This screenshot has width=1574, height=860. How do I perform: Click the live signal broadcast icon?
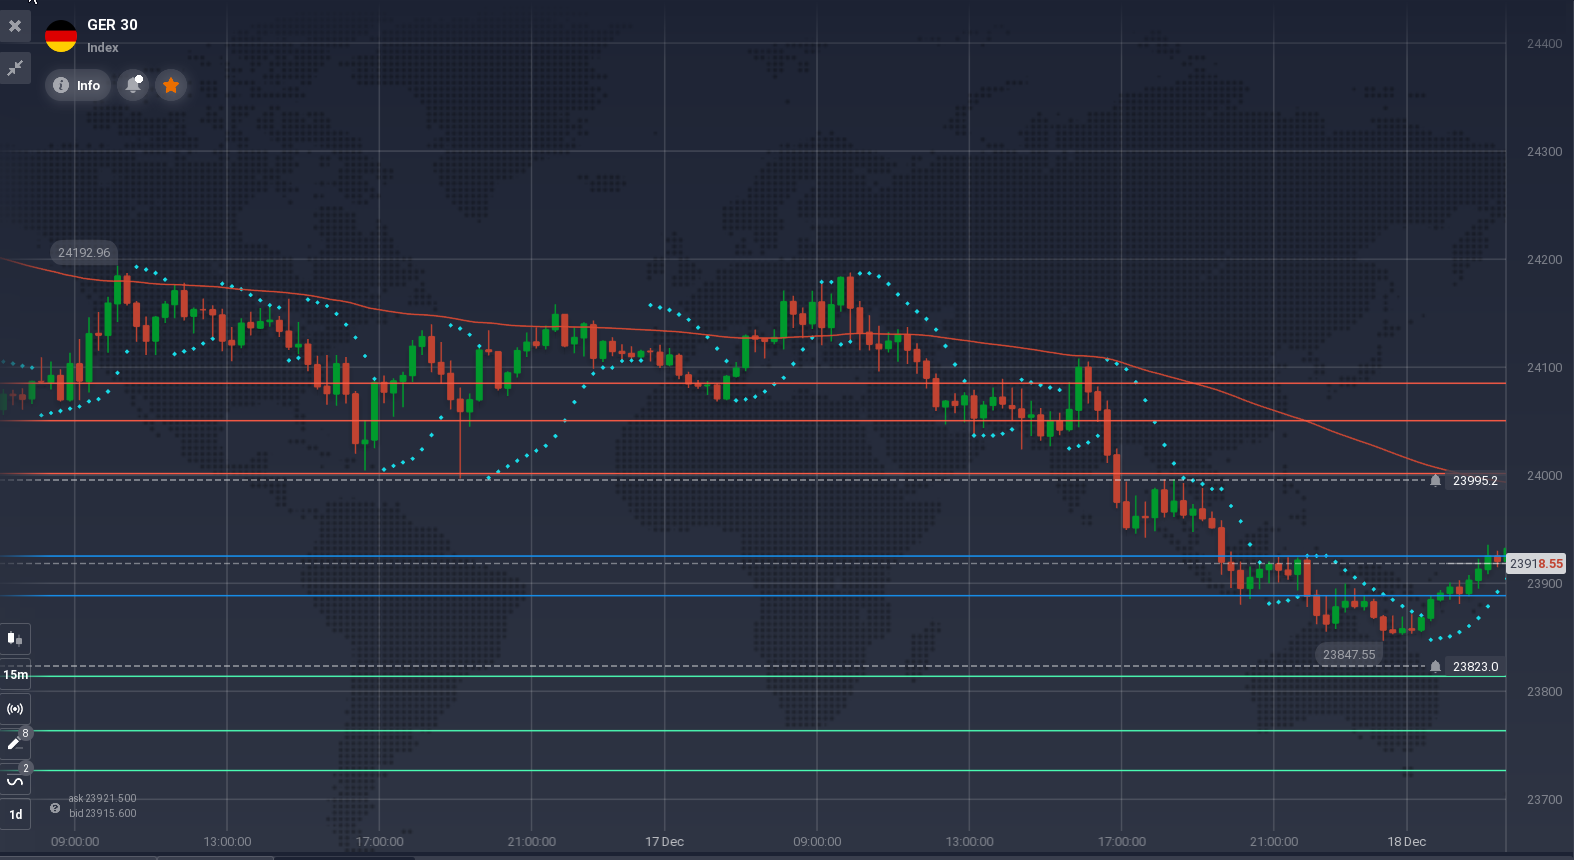pos(15,709)
